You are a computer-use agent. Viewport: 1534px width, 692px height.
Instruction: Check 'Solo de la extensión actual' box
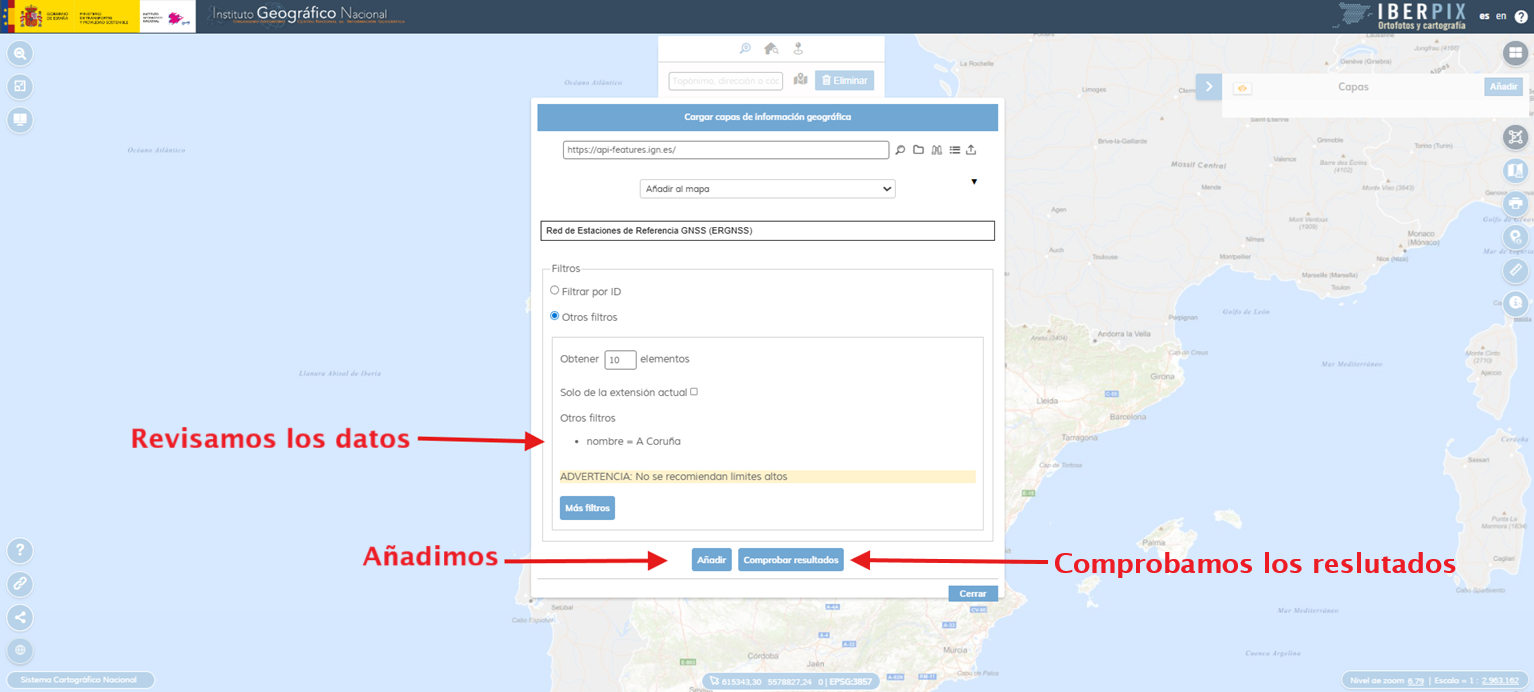coord(694,392)
